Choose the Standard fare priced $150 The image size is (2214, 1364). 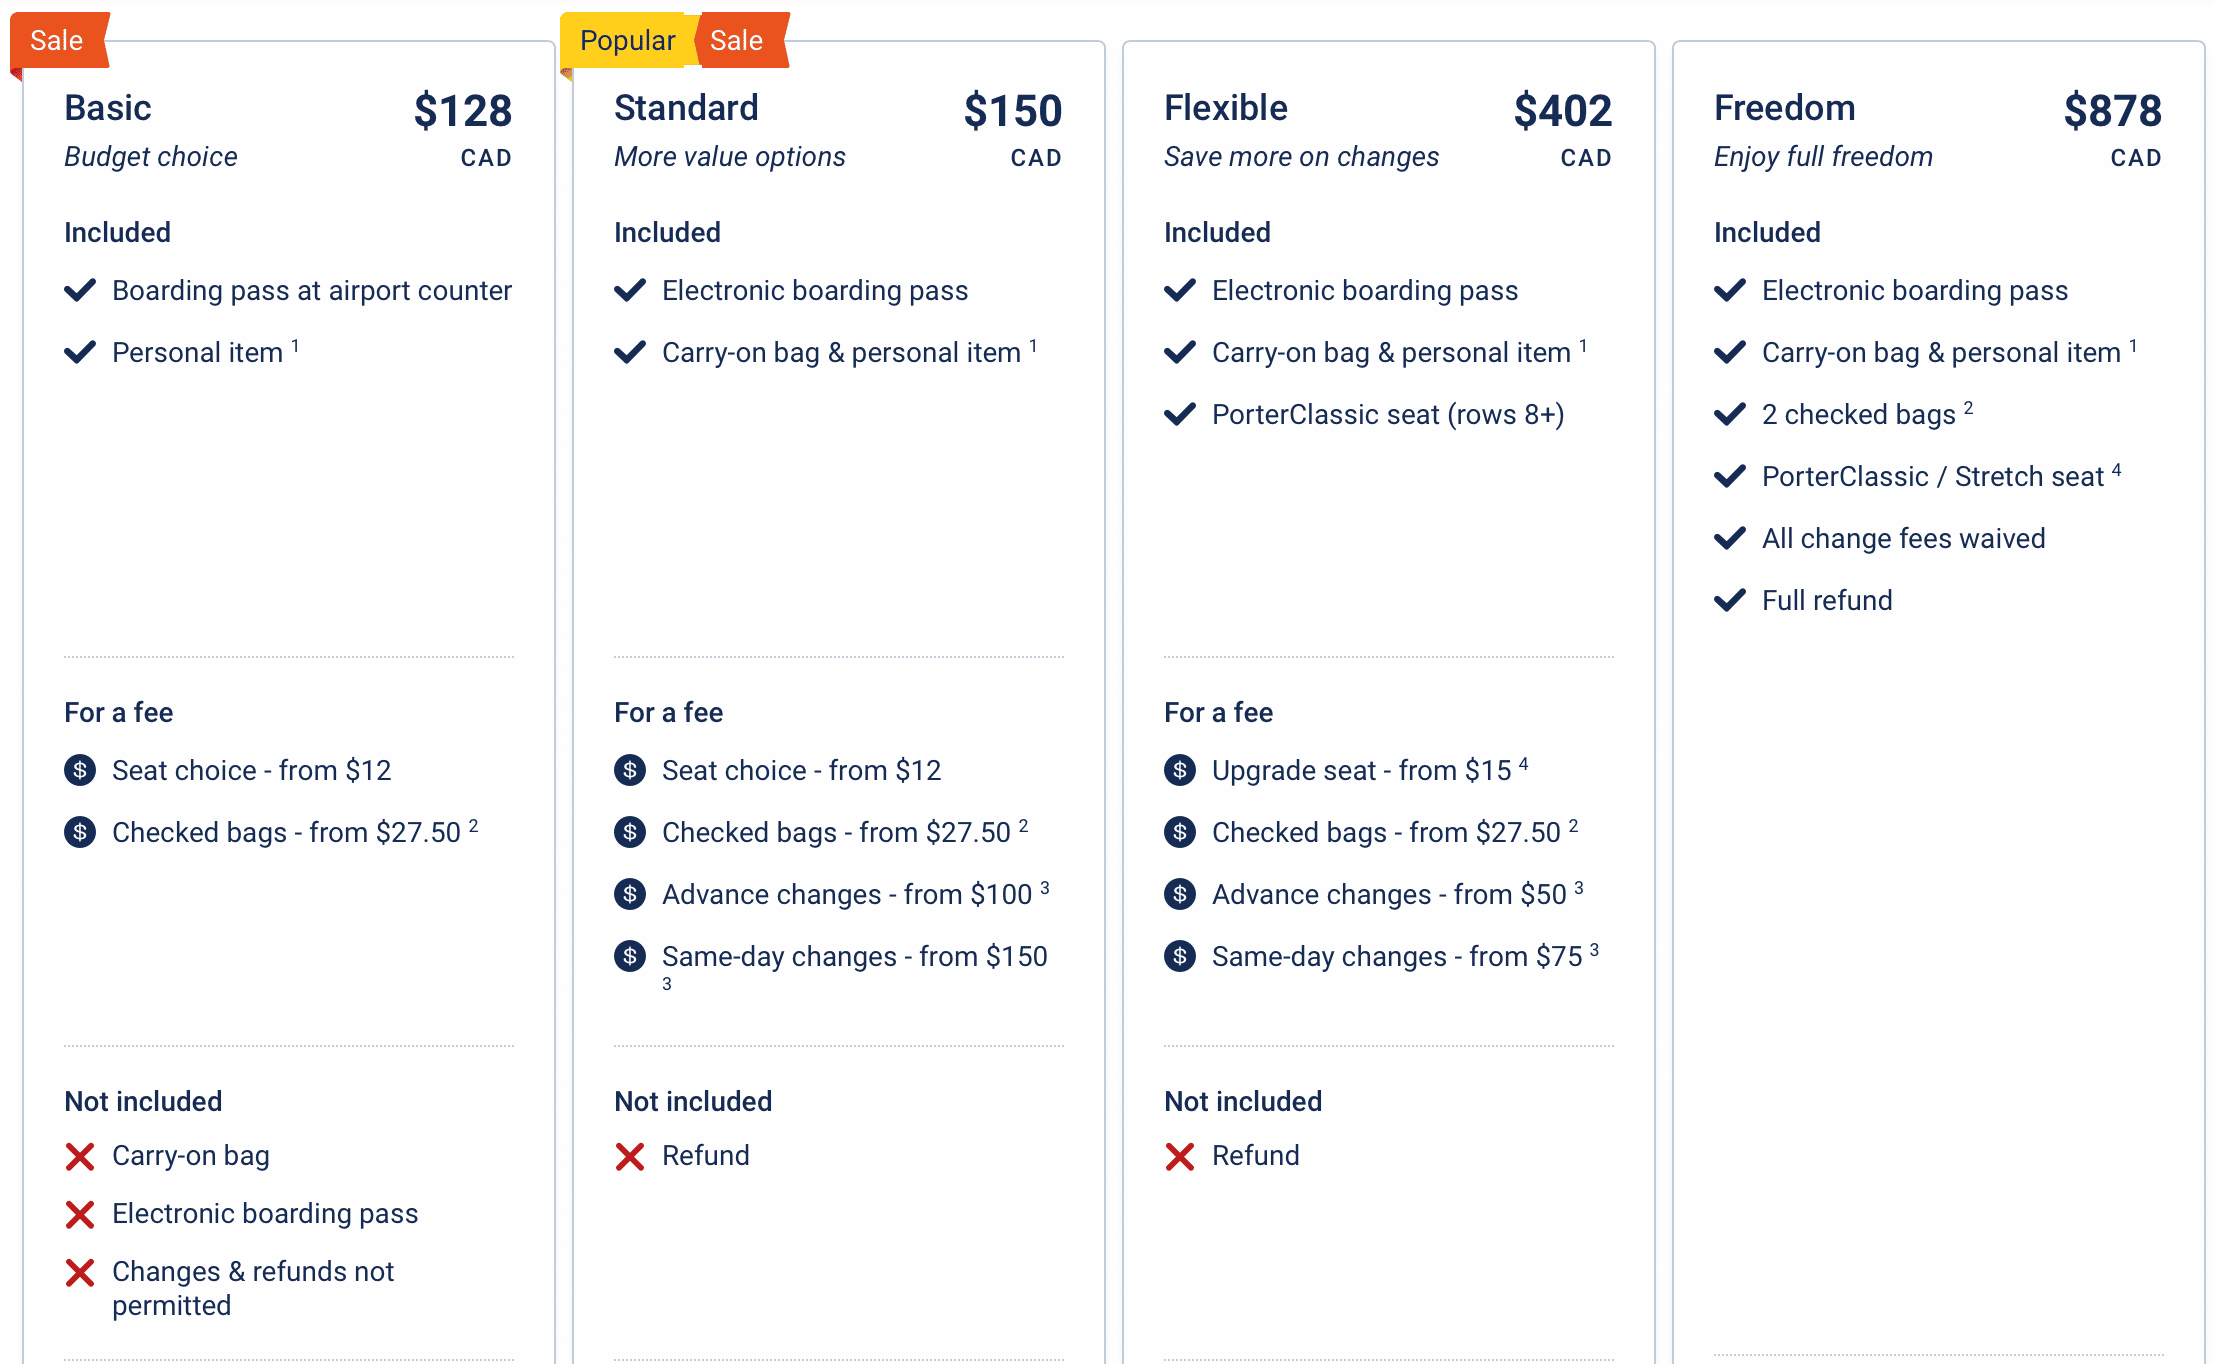[1012, 111]
